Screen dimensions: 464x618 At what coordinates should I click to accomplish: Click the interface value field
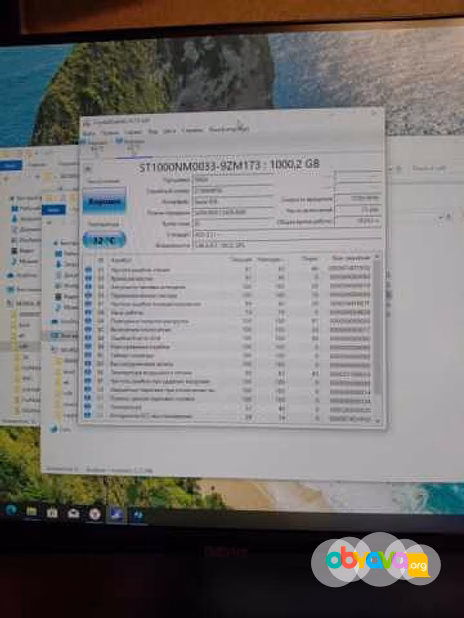click(x=233, y=202)
